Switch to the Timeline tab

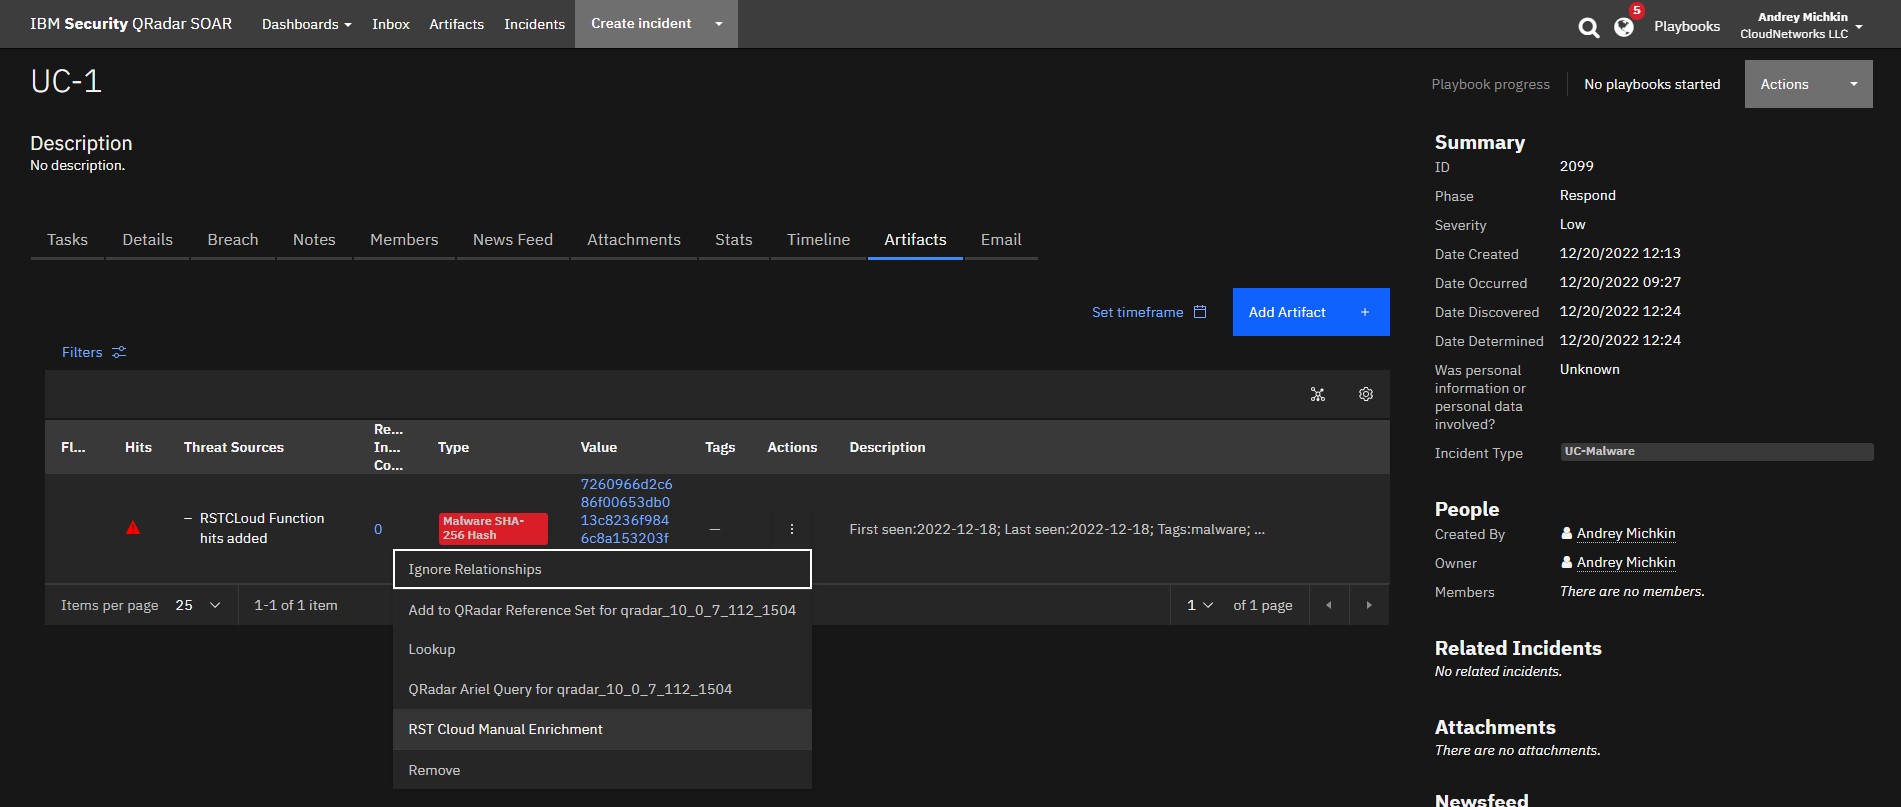tap(817, 240)
